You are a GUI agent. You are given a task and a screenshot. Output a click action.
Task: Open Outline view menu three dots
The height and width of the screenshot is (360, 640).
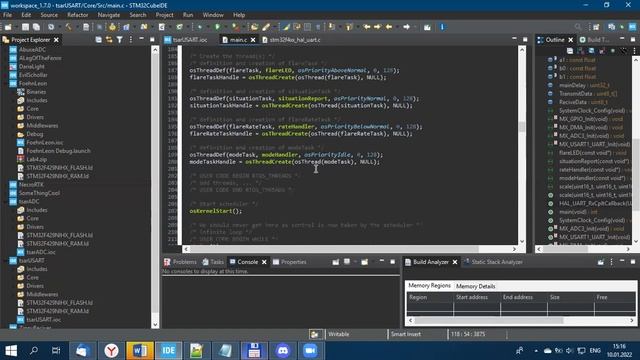click(x=634, y=51)
